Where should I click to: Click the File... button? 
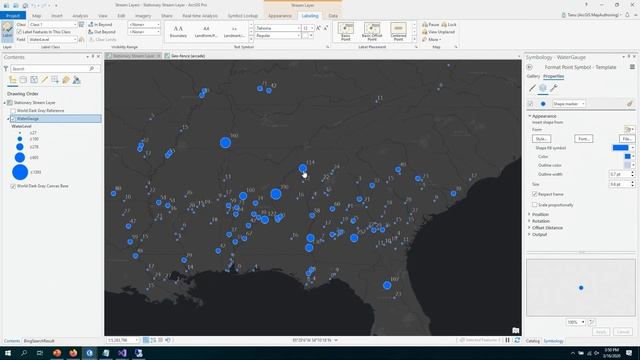tap(627, 139)
